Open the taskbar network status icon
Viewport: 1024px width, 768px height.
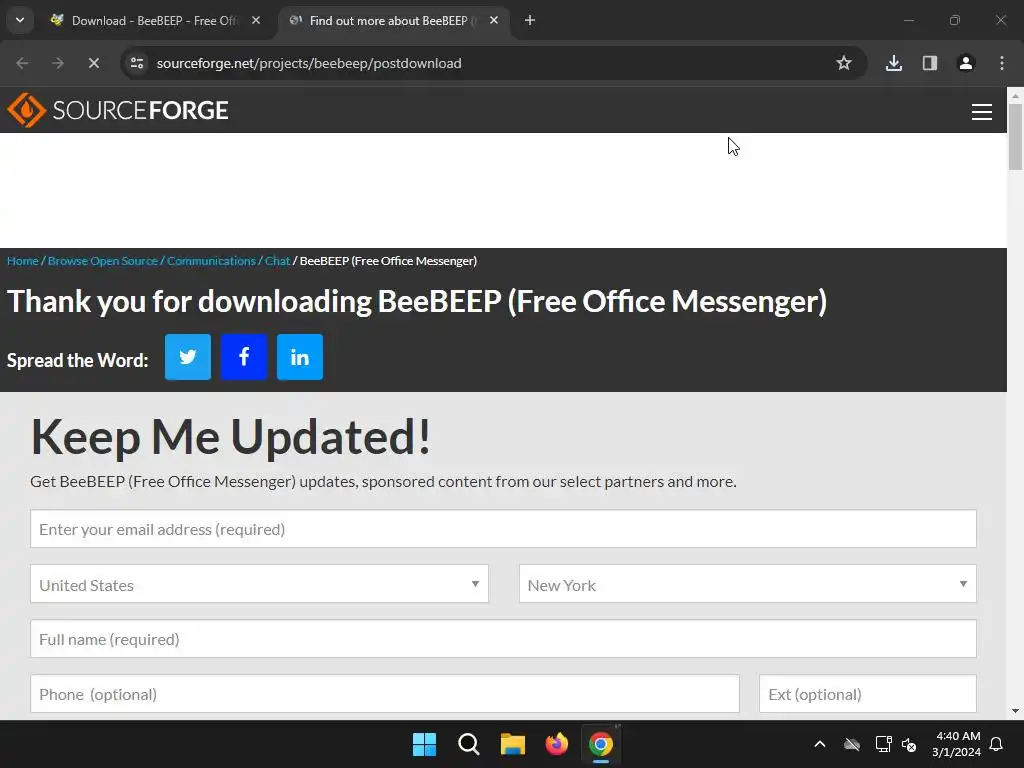click(883, 744)
